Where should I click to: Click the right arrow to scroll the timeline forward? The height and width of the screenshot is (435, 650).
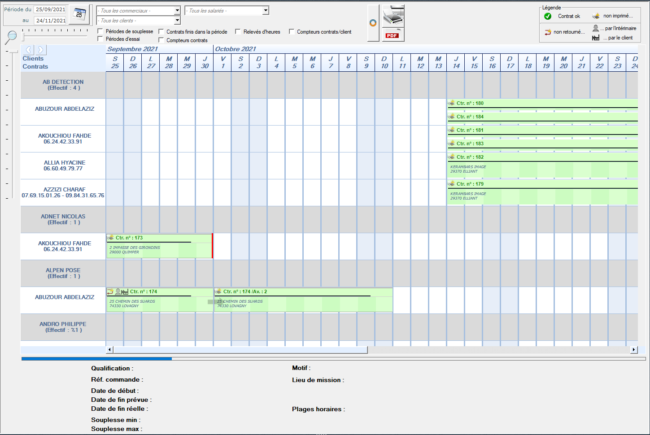pyautogui.click(x=41, y=50)
